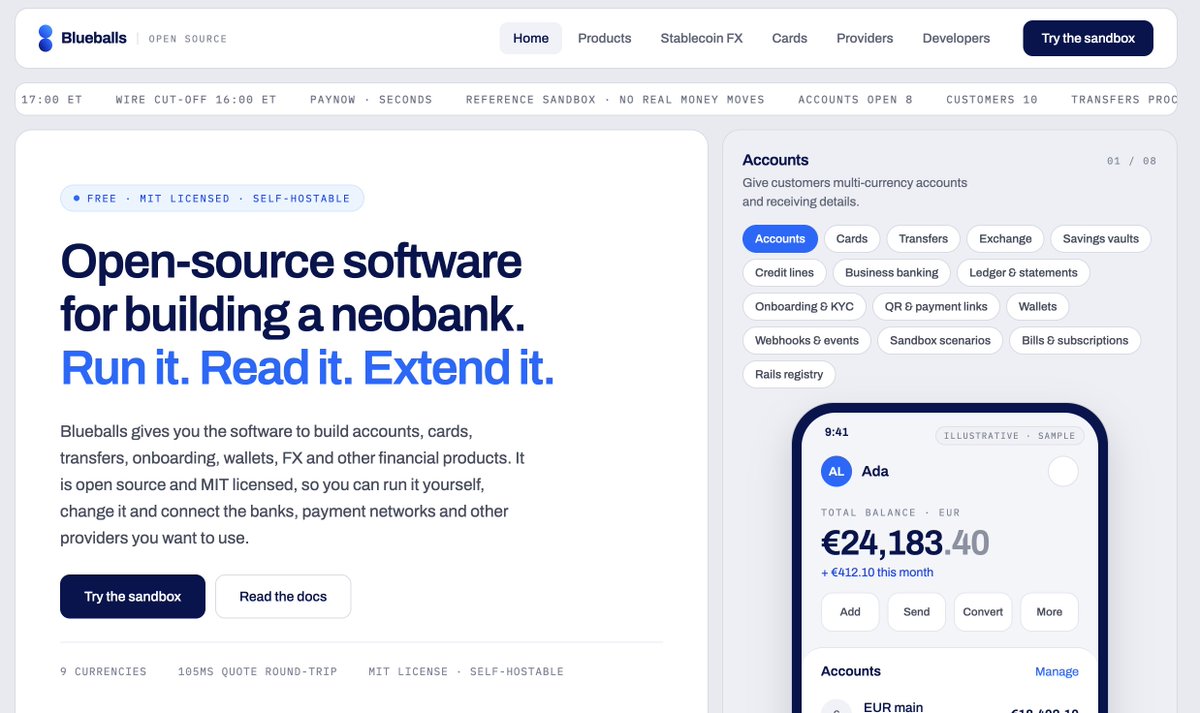Click the MIT LICENSE · SELF-HOSTABLE stat
This screenshot has width=1200, height=713.
coord(466,672)
